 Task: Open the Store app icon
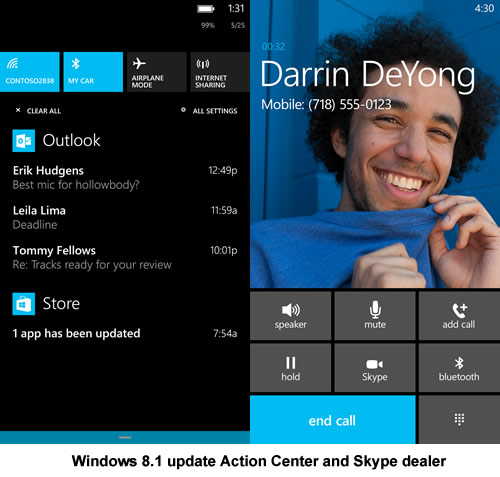click(24, 304)
